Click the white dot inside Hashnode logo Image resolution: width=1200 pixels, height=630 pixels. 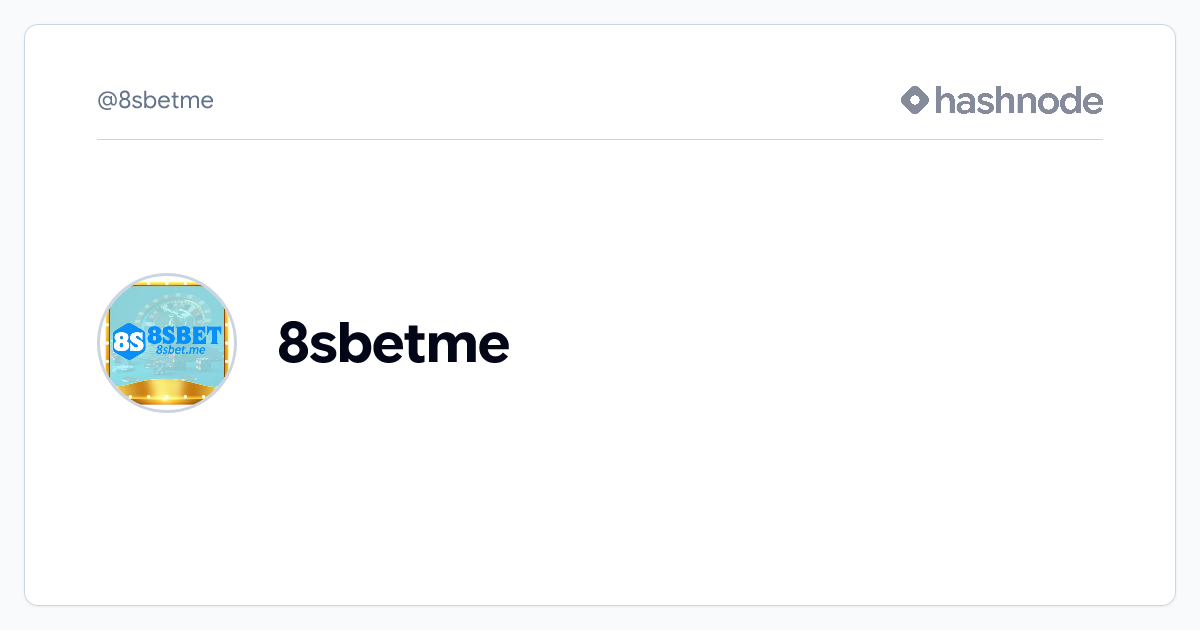click(x=915, y=100)
